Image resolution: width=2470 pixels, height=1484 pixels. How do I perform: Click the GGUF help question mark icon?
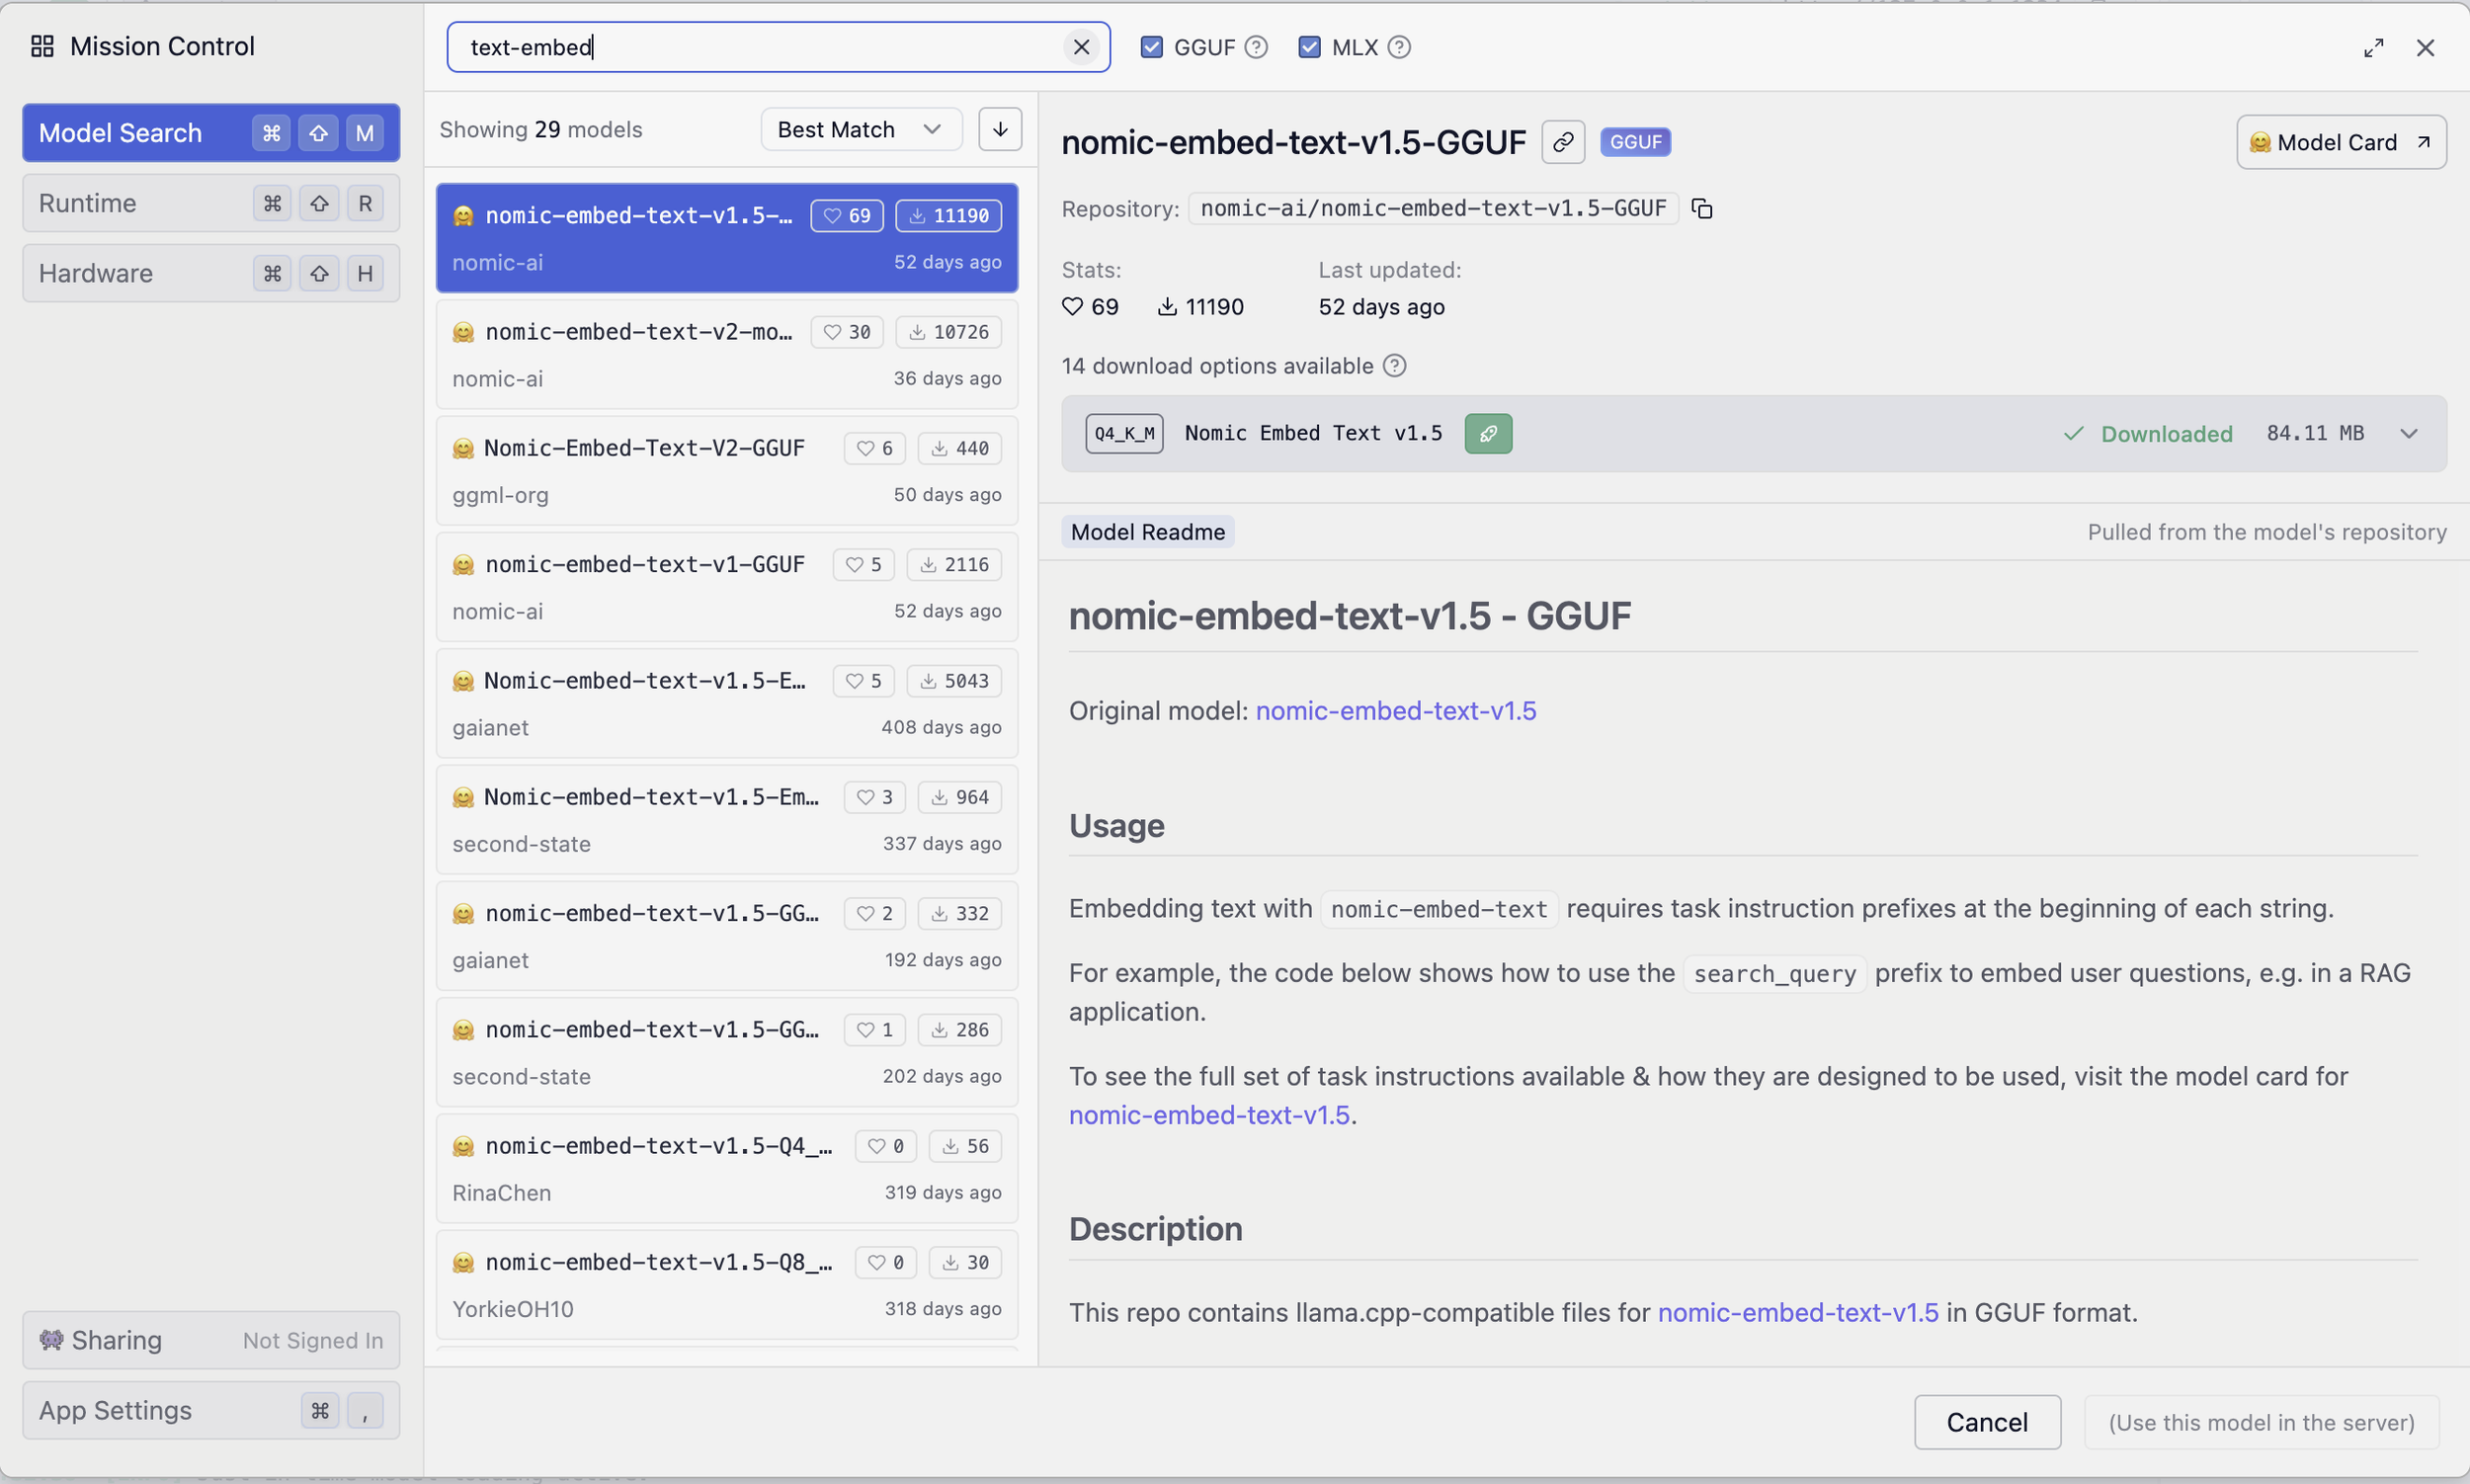1256,47
